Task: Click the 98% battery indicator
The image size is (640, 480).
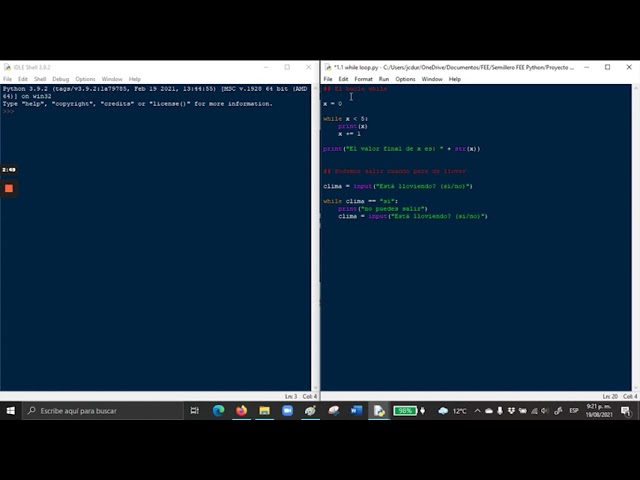Action: click(405, 411)
